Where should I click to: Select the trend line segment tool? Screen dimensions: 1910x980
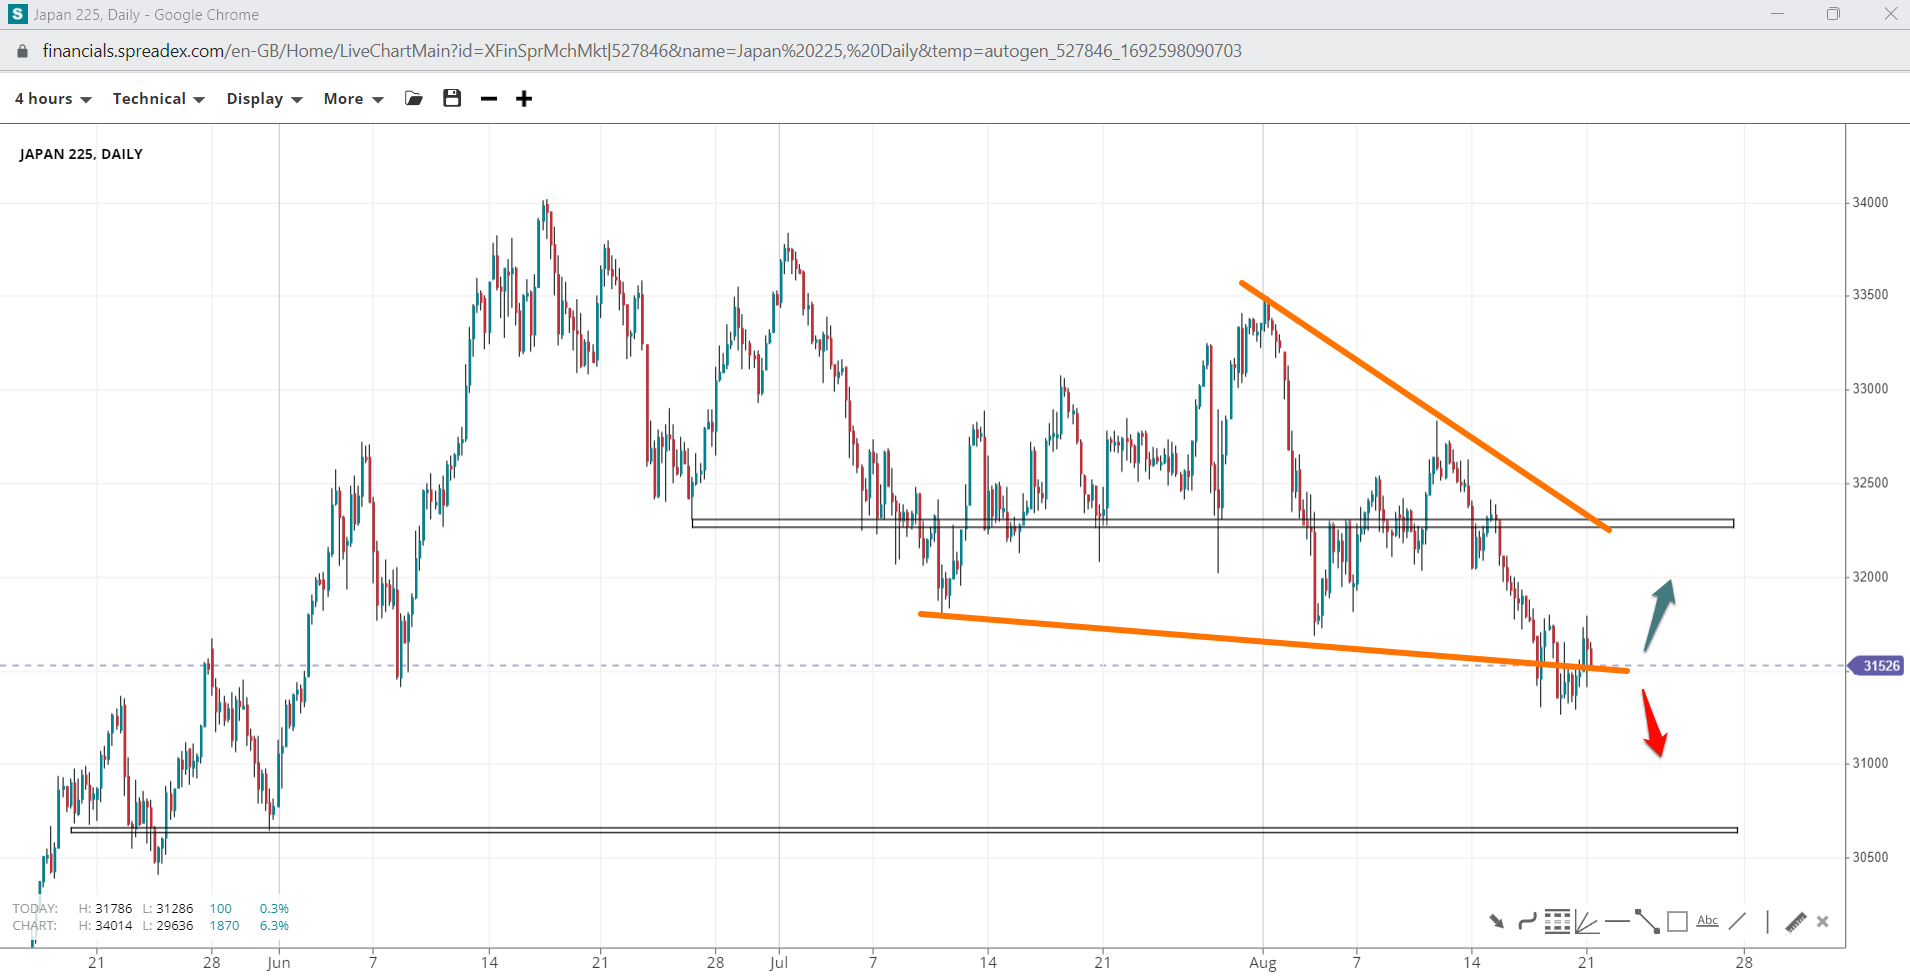point(1647,922)
